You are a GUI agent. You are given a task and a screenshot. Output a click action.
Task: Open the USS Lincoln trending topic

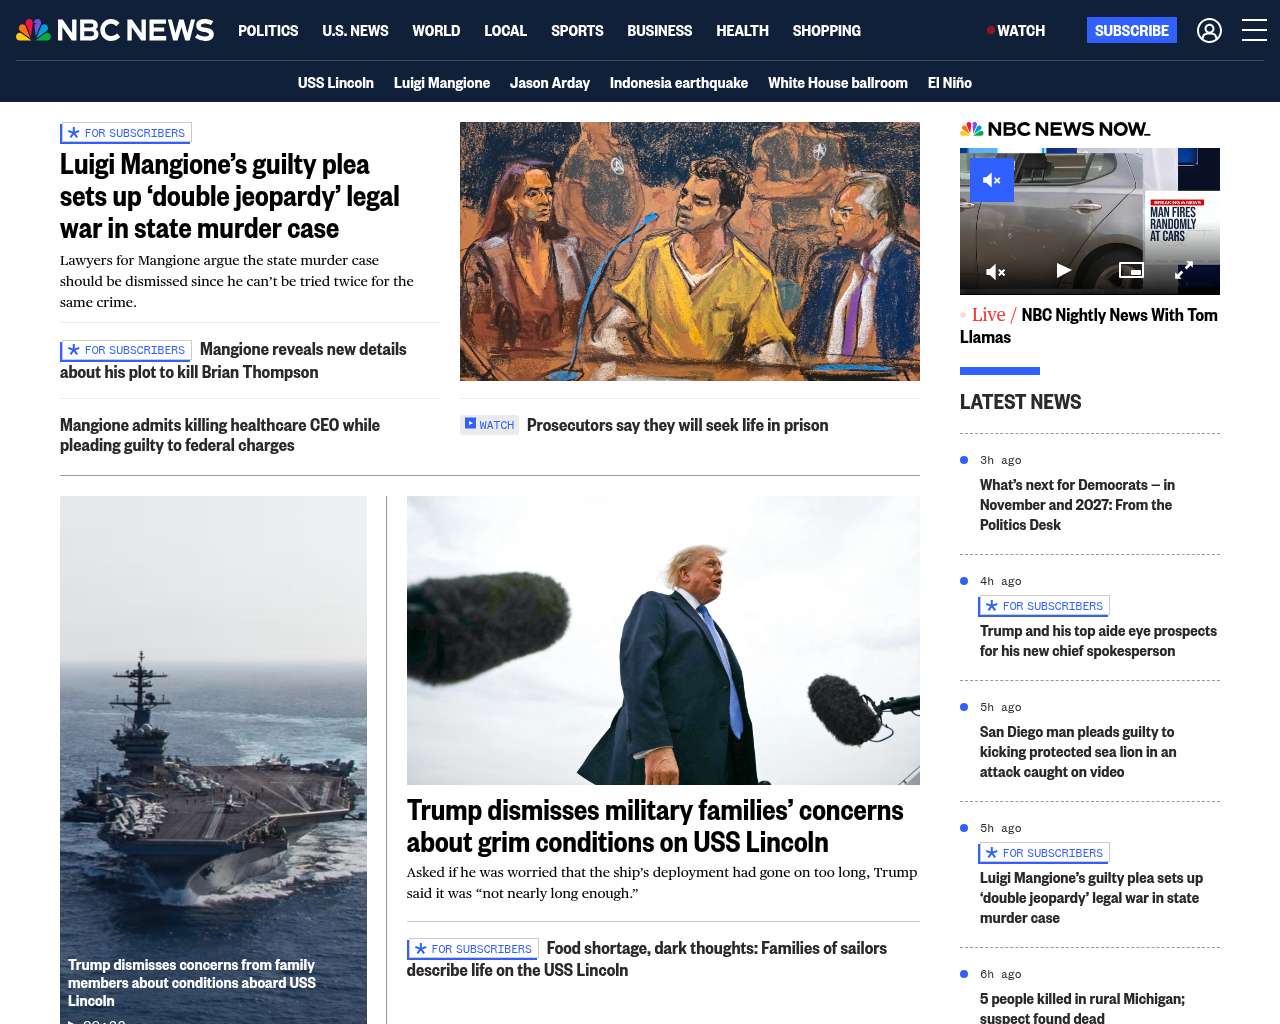[x=336, y=83]
